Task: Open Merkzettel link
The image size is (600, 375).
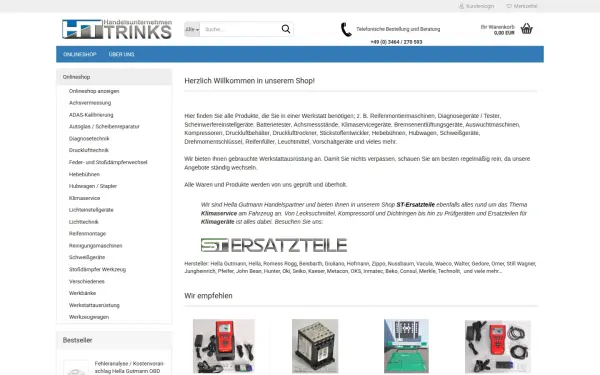Action: 525,6
